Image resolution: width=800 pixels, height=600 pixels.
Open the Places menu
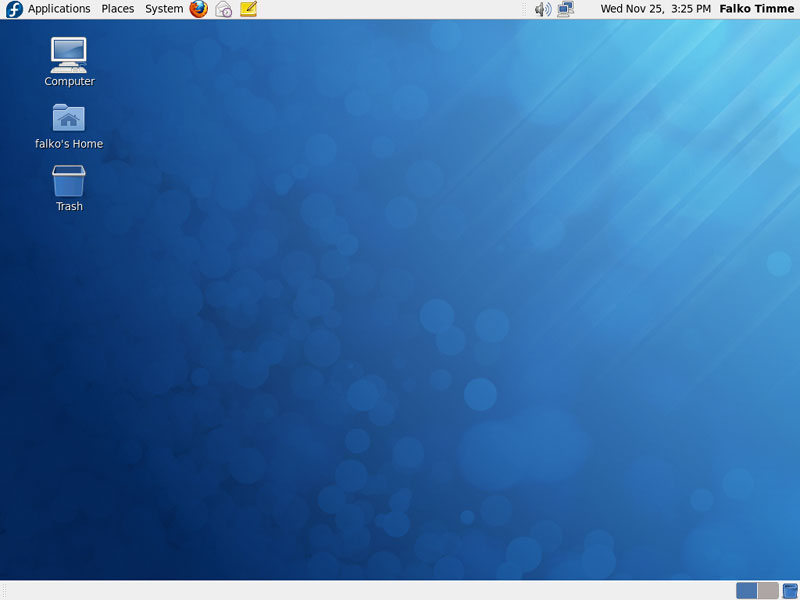(x=117, y=9)
